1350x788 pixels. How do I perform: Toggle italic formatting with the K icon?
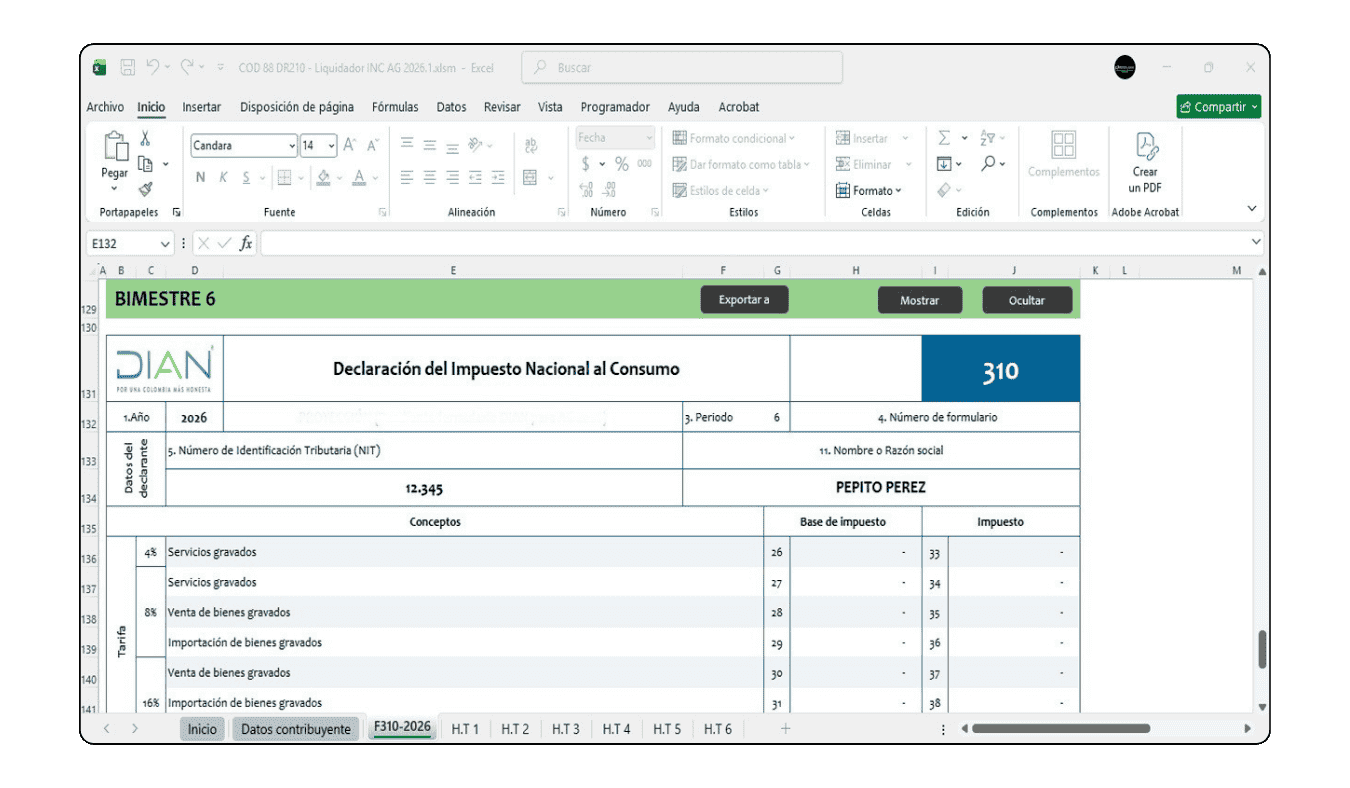[x=223, y=177]
